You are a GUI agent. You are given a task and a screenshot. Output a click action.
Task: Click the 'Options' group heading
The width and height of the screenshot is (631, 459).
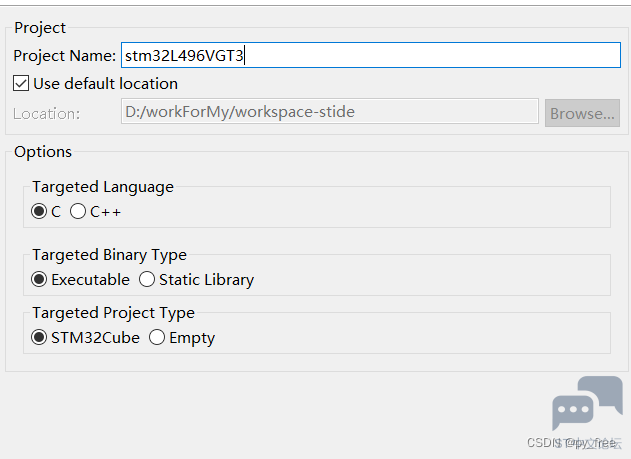point(43,152)
